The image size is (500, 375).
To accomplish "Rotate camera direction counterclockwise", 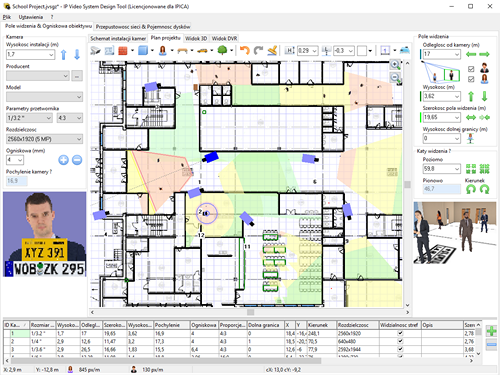I will tap(471, 189).
